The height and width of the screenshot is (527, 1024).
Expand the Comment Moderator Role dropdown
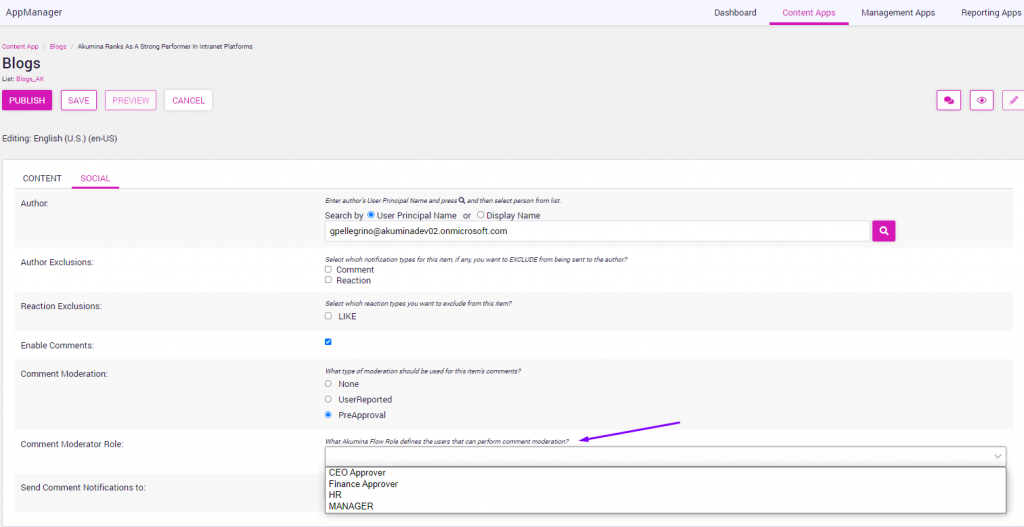[x=665, y=456]
